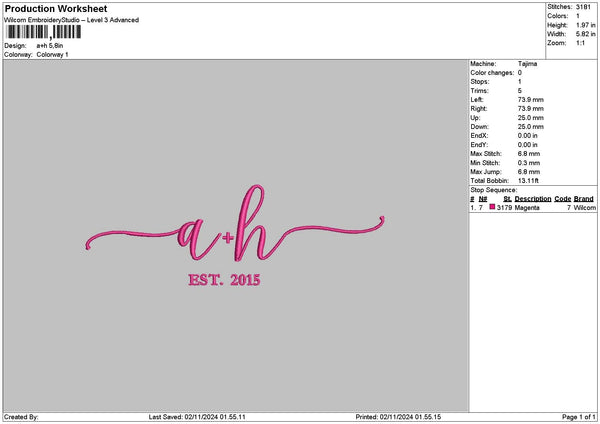Click the 'Stop Sequence:' heading
The image size is (600, 424).
click(x=494, y=190)
